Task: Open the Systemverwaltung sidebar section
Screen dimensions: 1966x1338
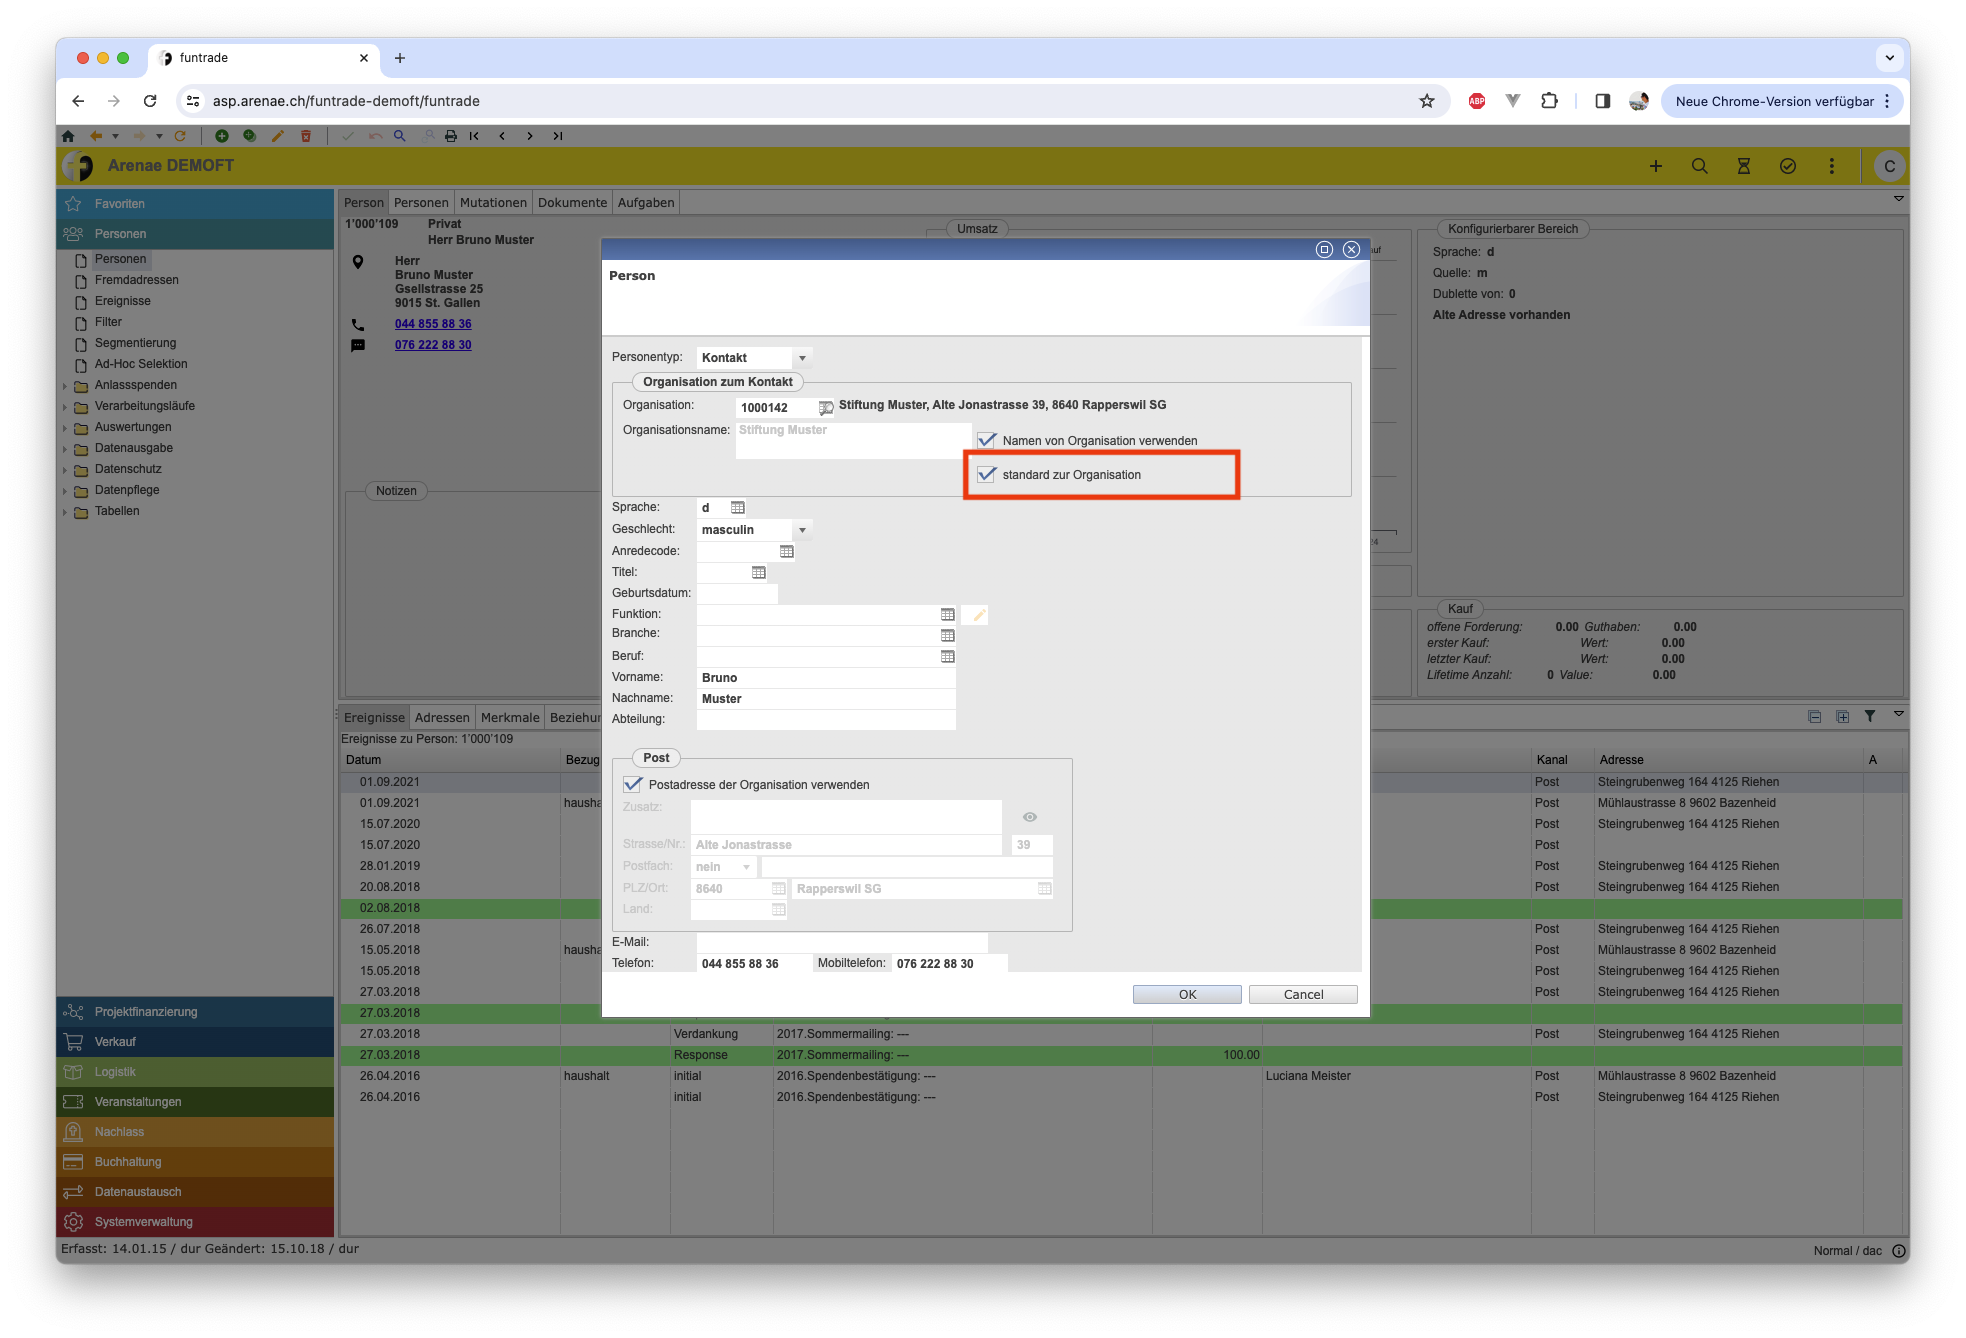Action: [x=143, y=1222]
